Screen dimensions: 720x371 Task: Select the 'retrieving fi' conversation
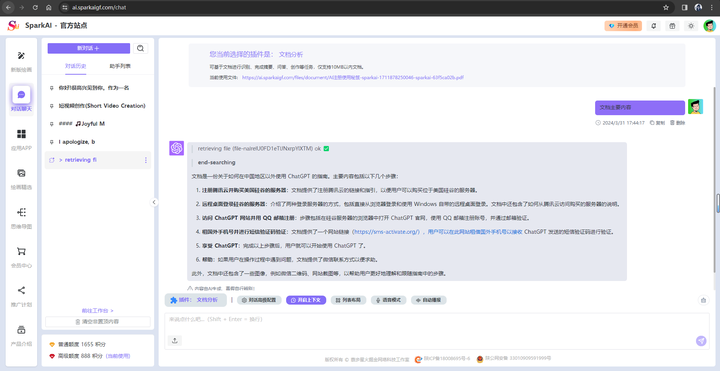(x=98, y=160)
